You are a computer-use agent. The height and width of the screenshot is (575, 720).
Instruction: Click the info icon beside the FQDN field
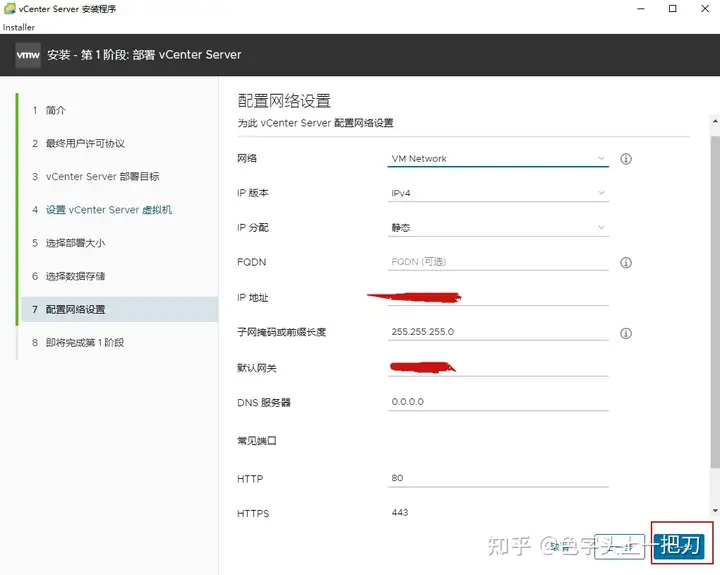coord(625,263)
